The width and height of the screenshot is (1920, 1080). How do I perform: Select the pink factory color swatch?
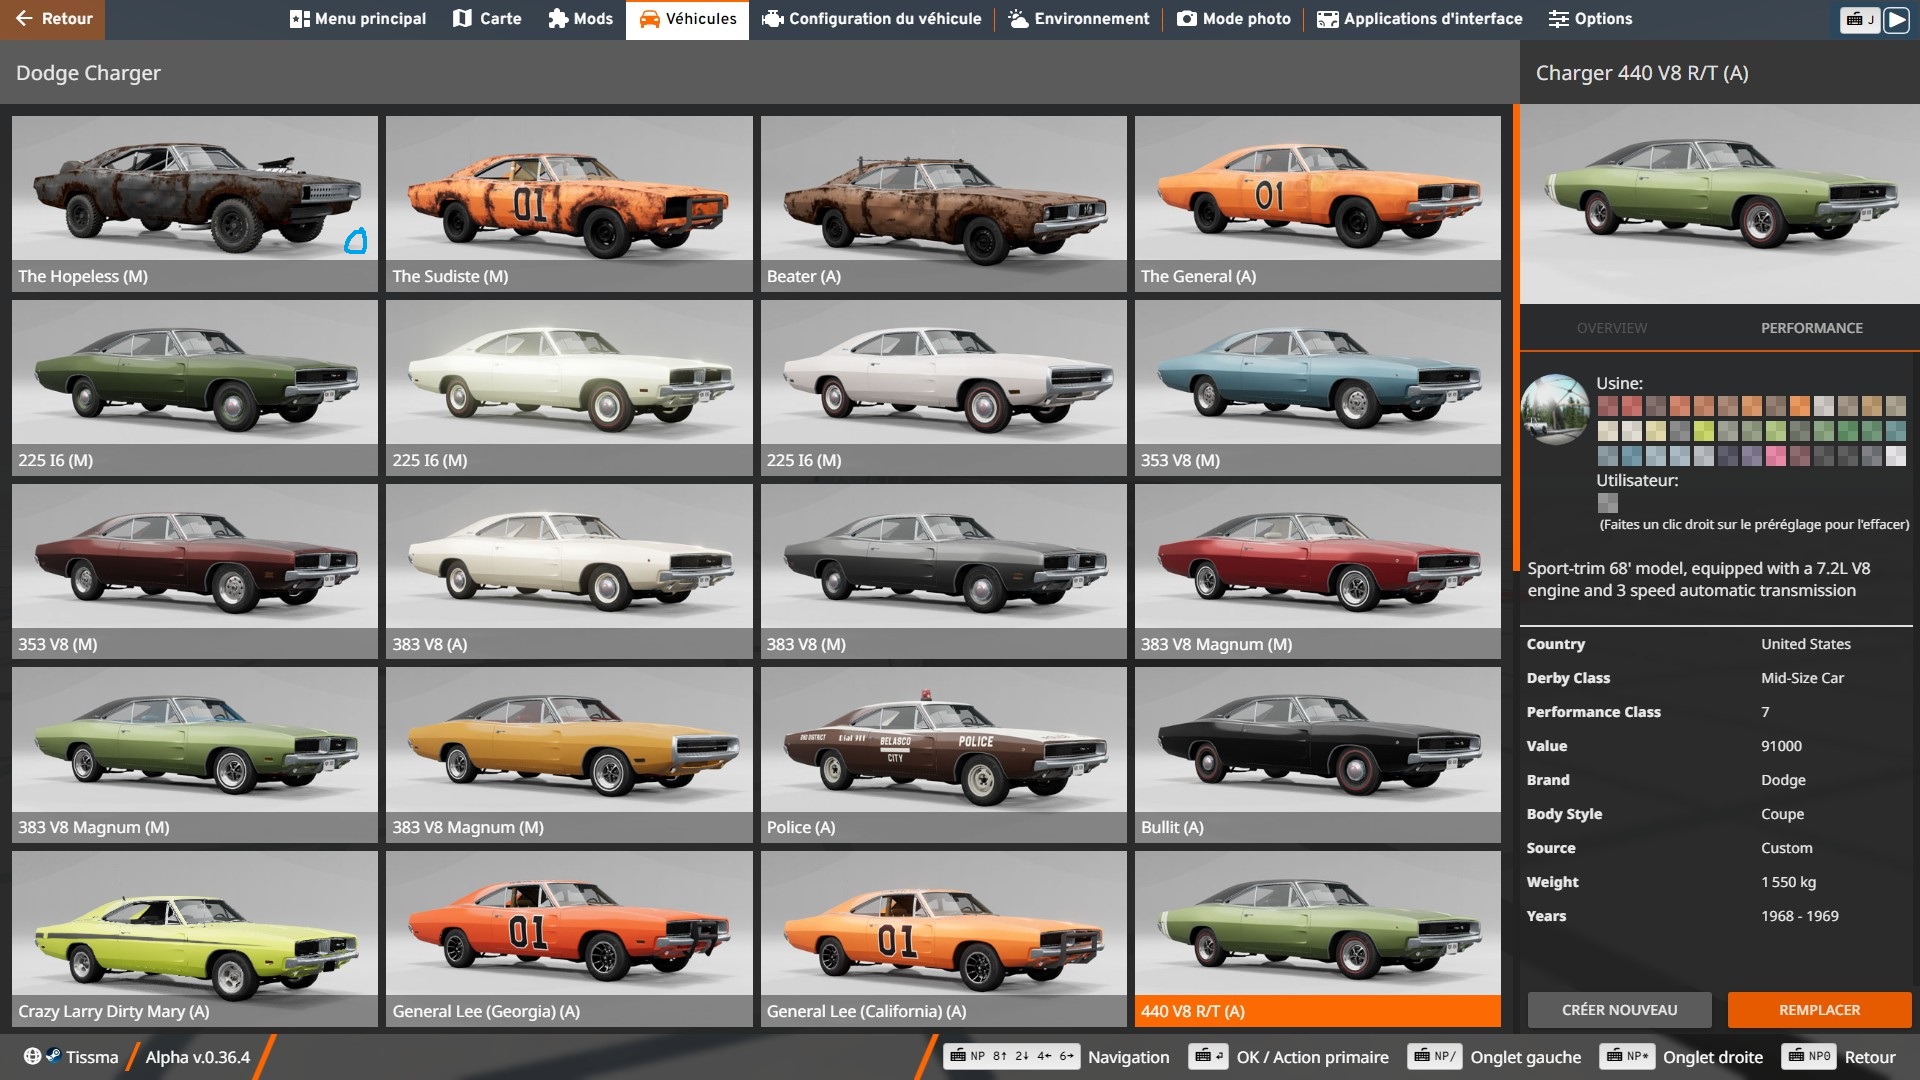coord(1776,456)
